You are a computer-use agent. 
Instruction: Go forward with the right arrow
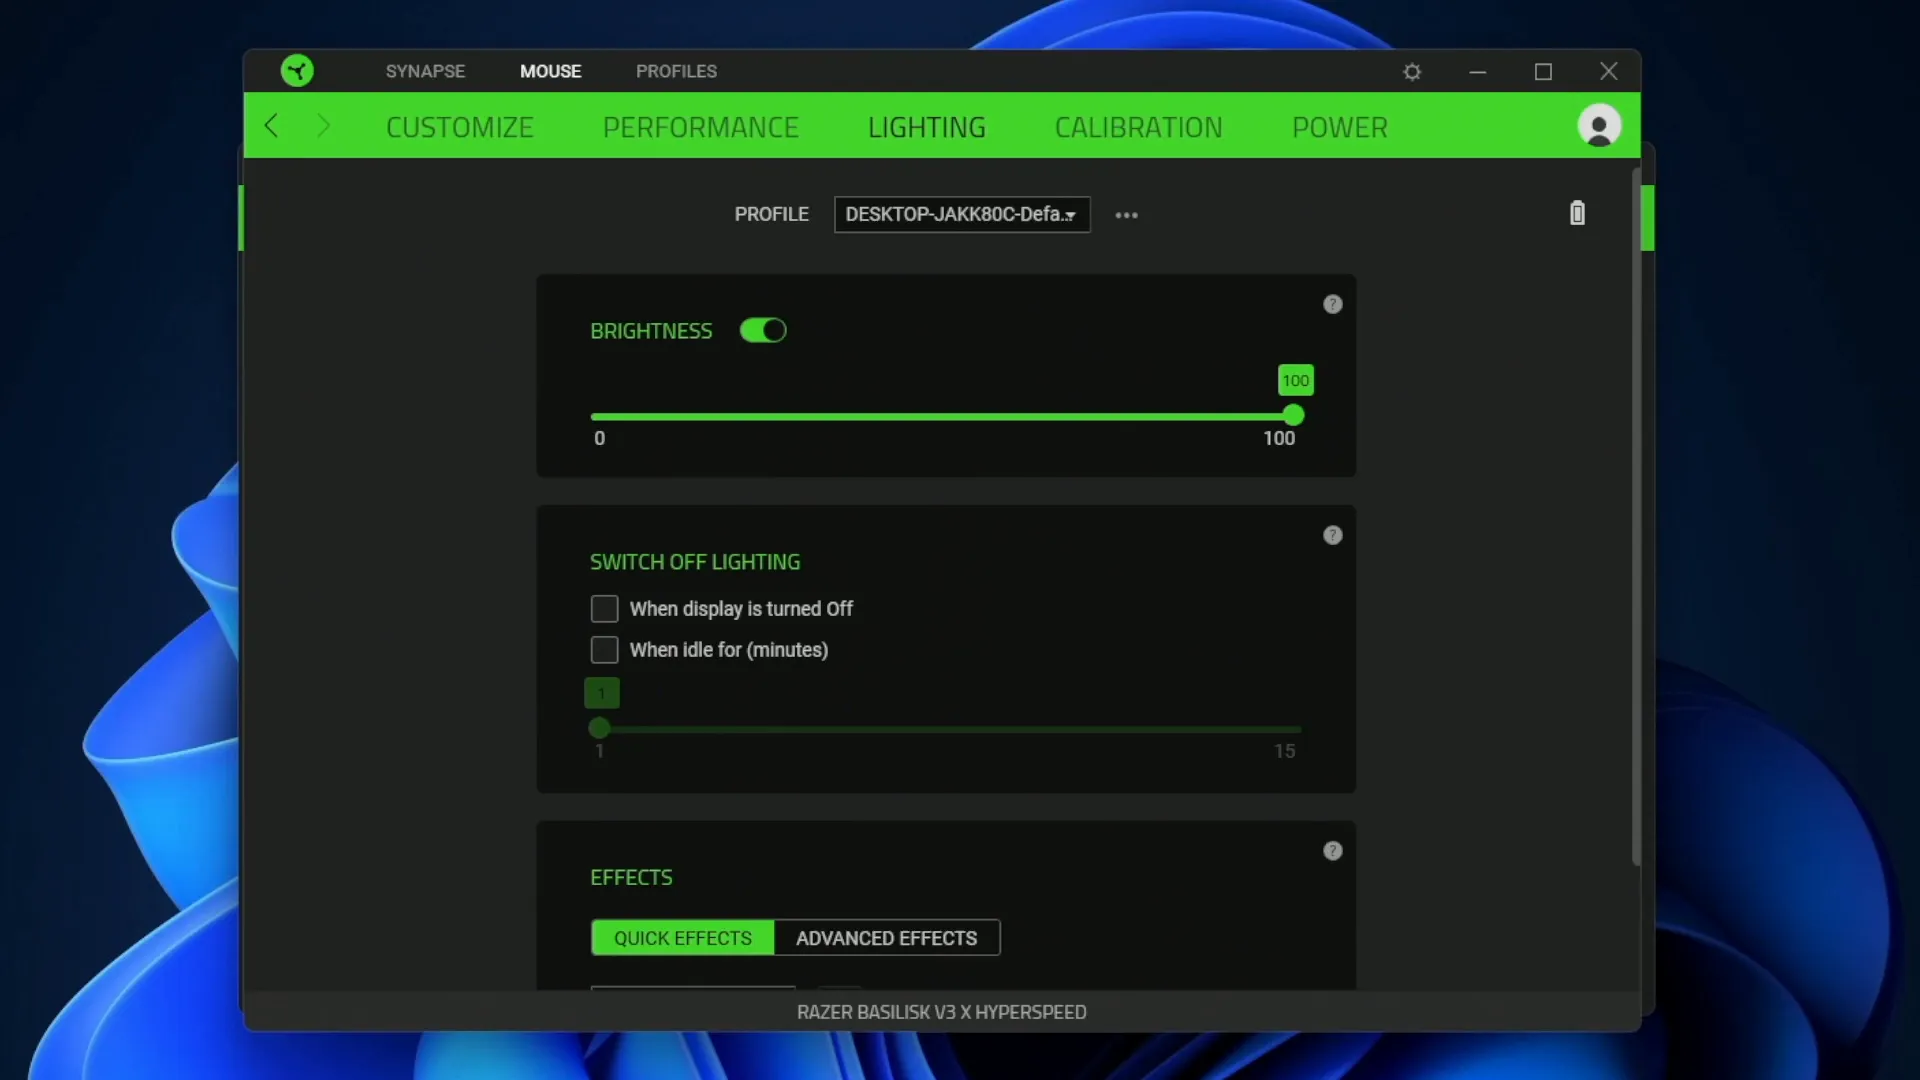tap(323, 126)
